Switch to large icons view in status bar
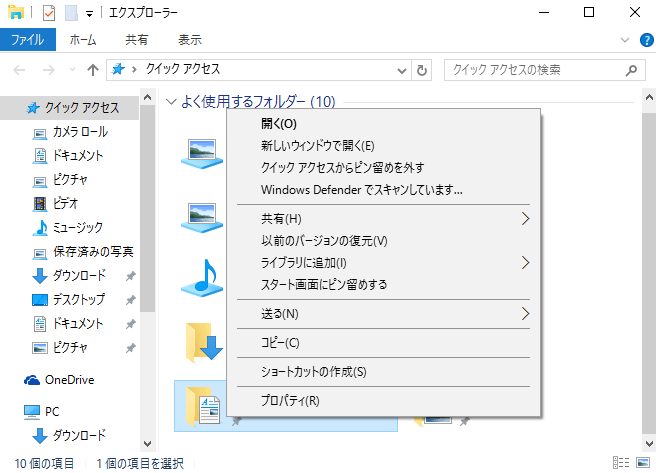656x473 pixels. (x=643, y=463)
